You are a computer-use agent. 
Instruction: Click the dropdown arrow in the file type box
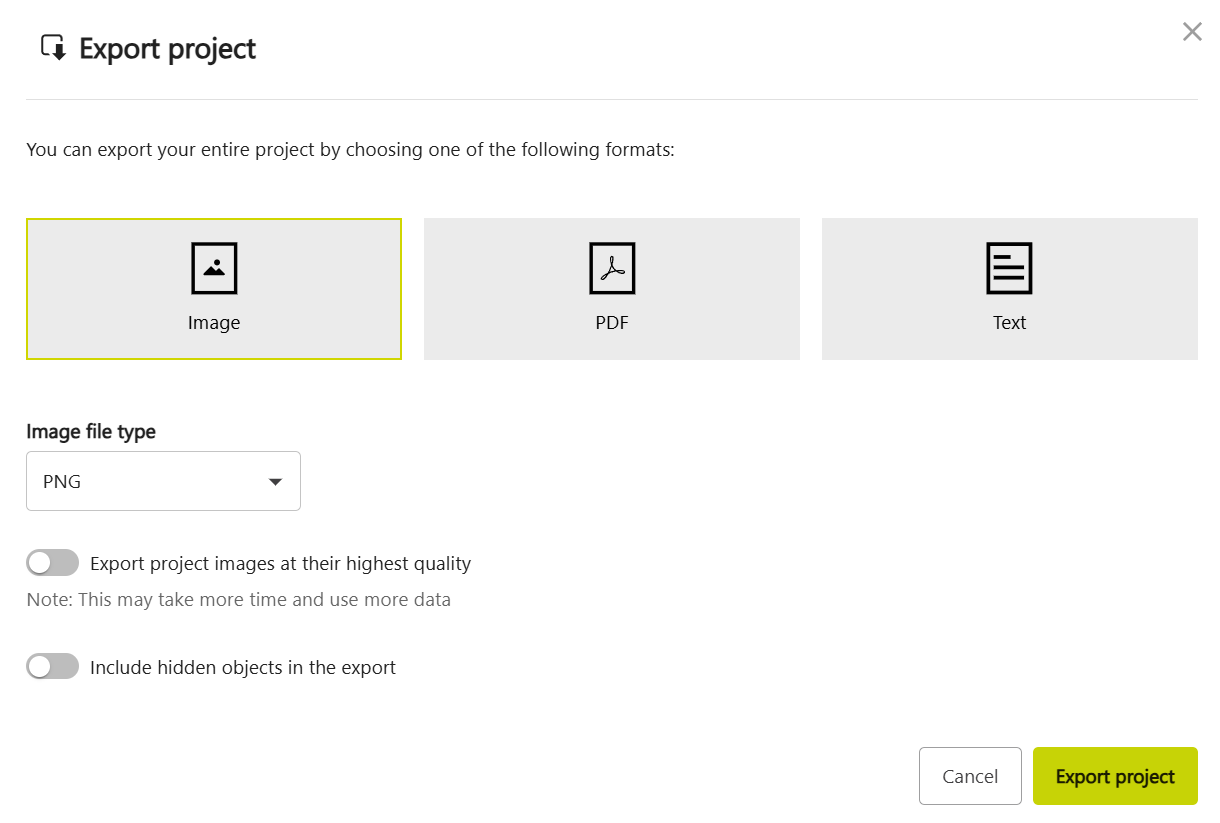point(276,482)
